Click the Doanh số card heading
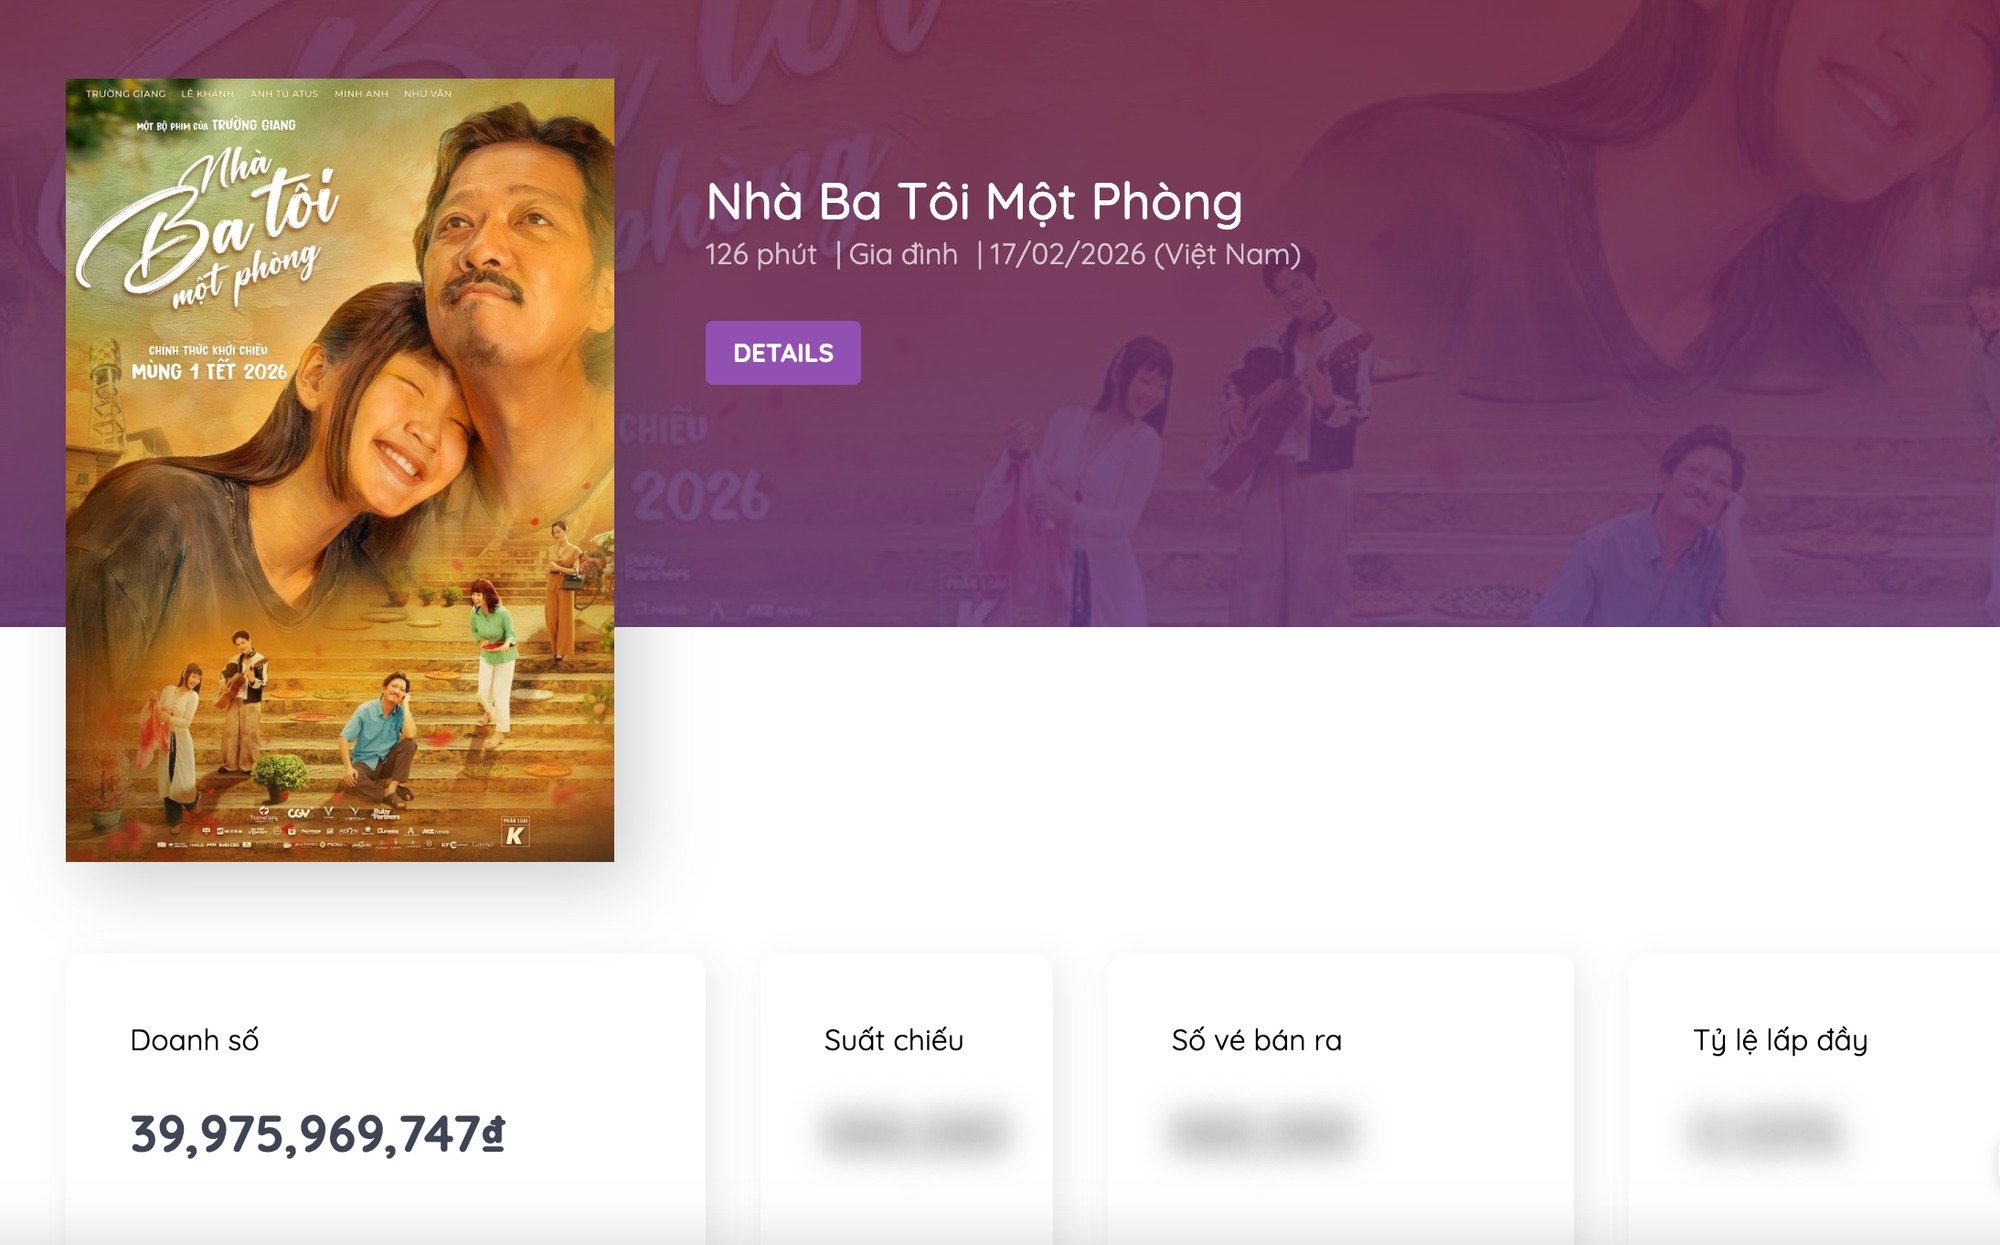Viewport: 2000px width, 1245px height. (195, 1040)
